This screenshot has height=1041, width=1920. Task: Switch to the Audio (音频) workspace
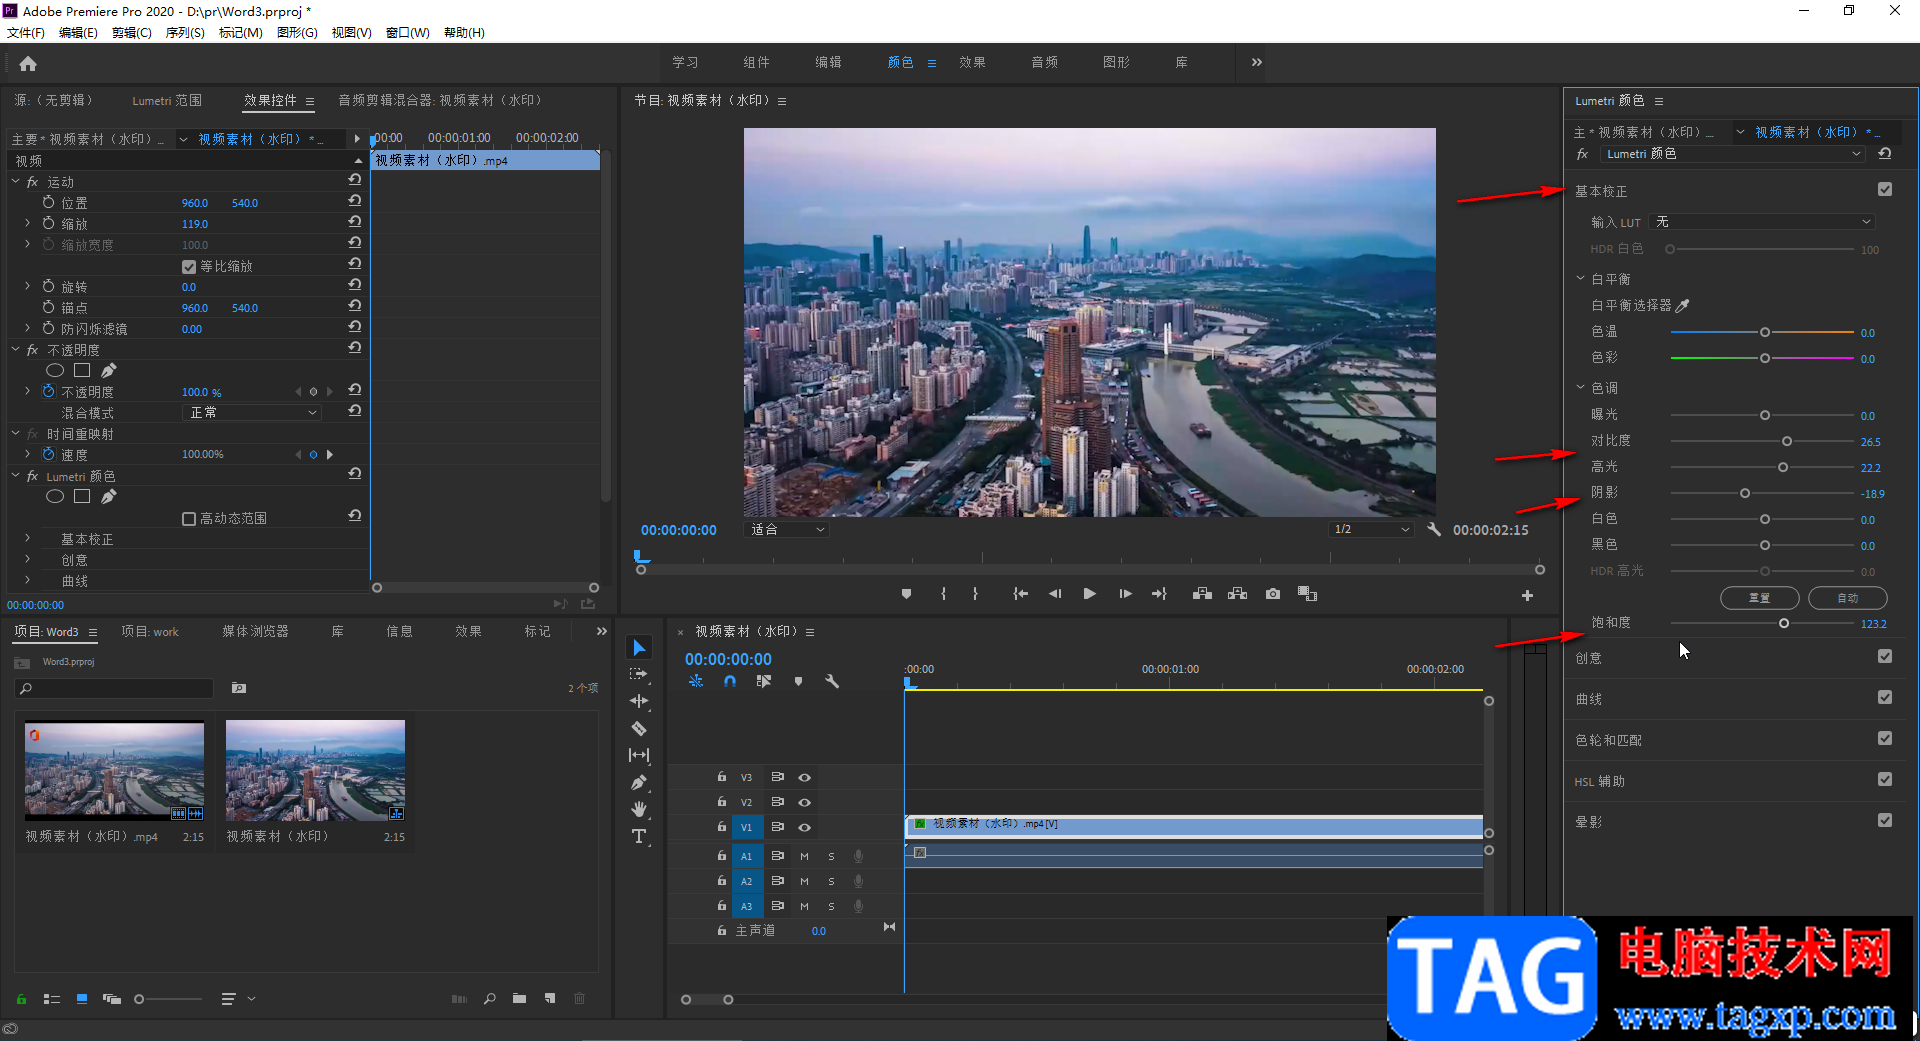(1044, 62)
